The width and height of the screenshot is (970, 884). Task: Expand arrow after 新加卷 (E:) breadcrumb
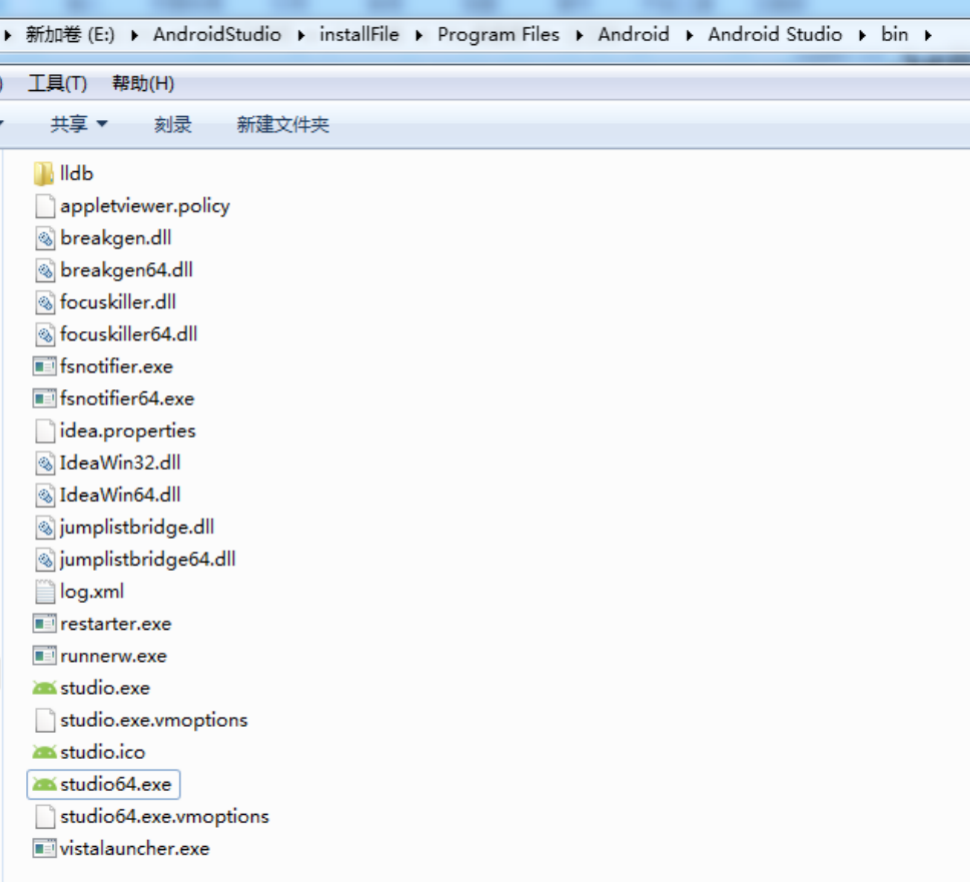tap(134, 35)
